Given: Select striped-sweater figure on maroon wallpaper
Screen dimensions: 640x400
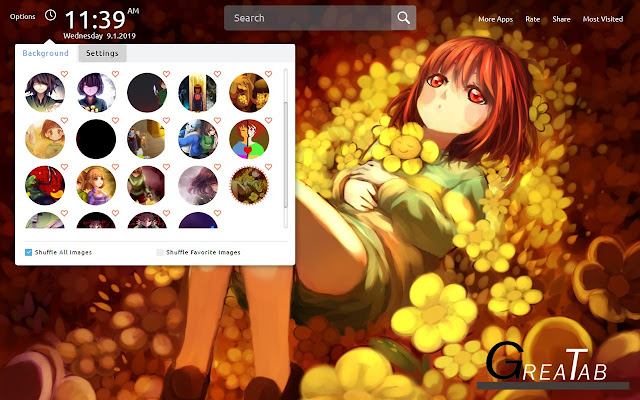Looking at the screenshot, I should 147,185.
